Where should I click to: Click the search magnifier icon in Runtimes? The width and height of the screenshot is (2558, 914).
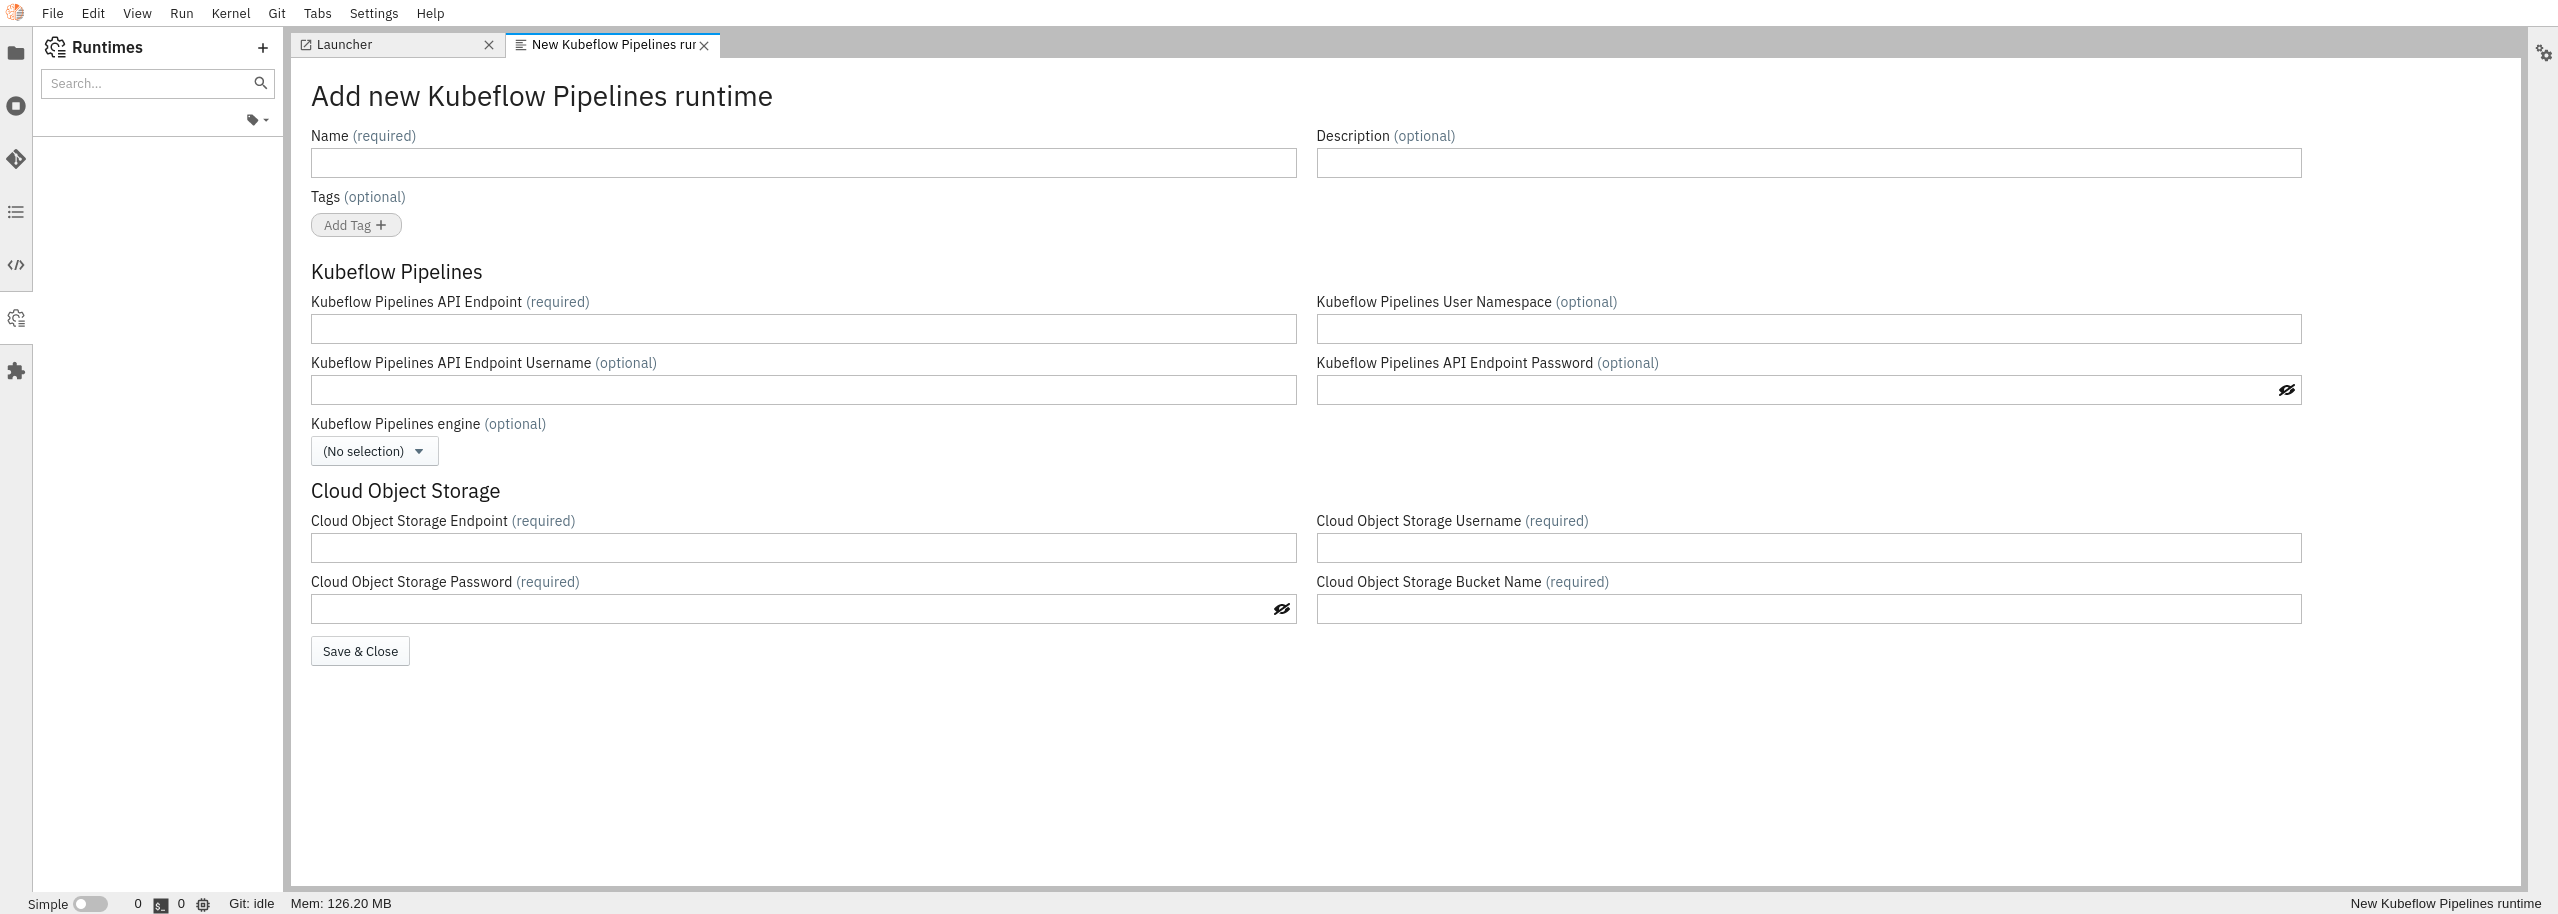coord(260,83)
